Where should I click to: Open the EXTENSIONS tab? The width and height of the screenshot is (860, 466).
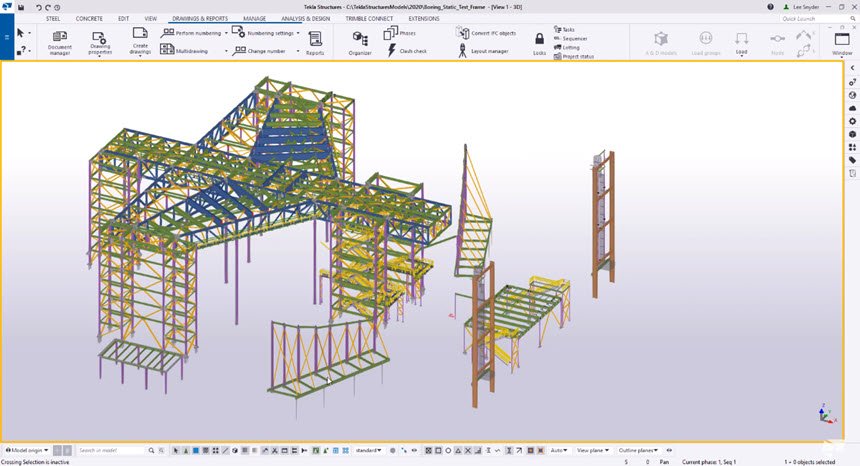point(424,19)
